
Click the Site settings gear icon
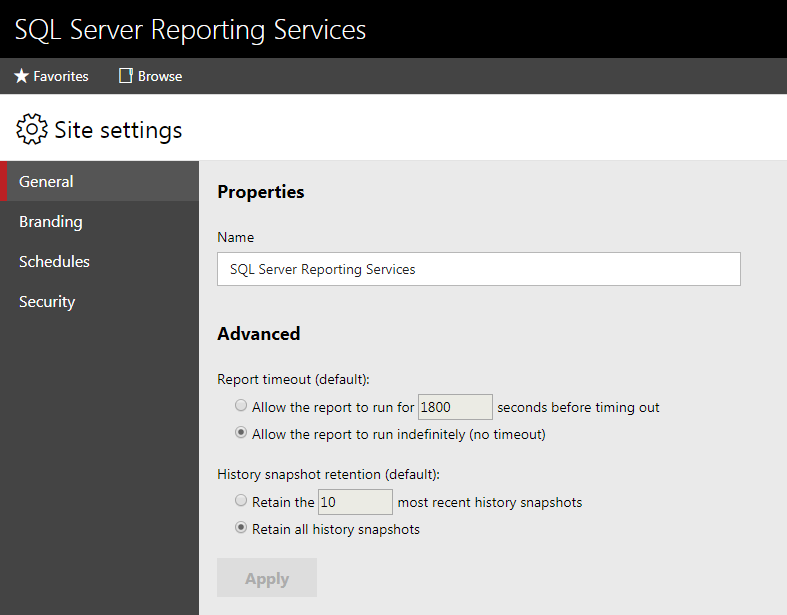[32, 130]
